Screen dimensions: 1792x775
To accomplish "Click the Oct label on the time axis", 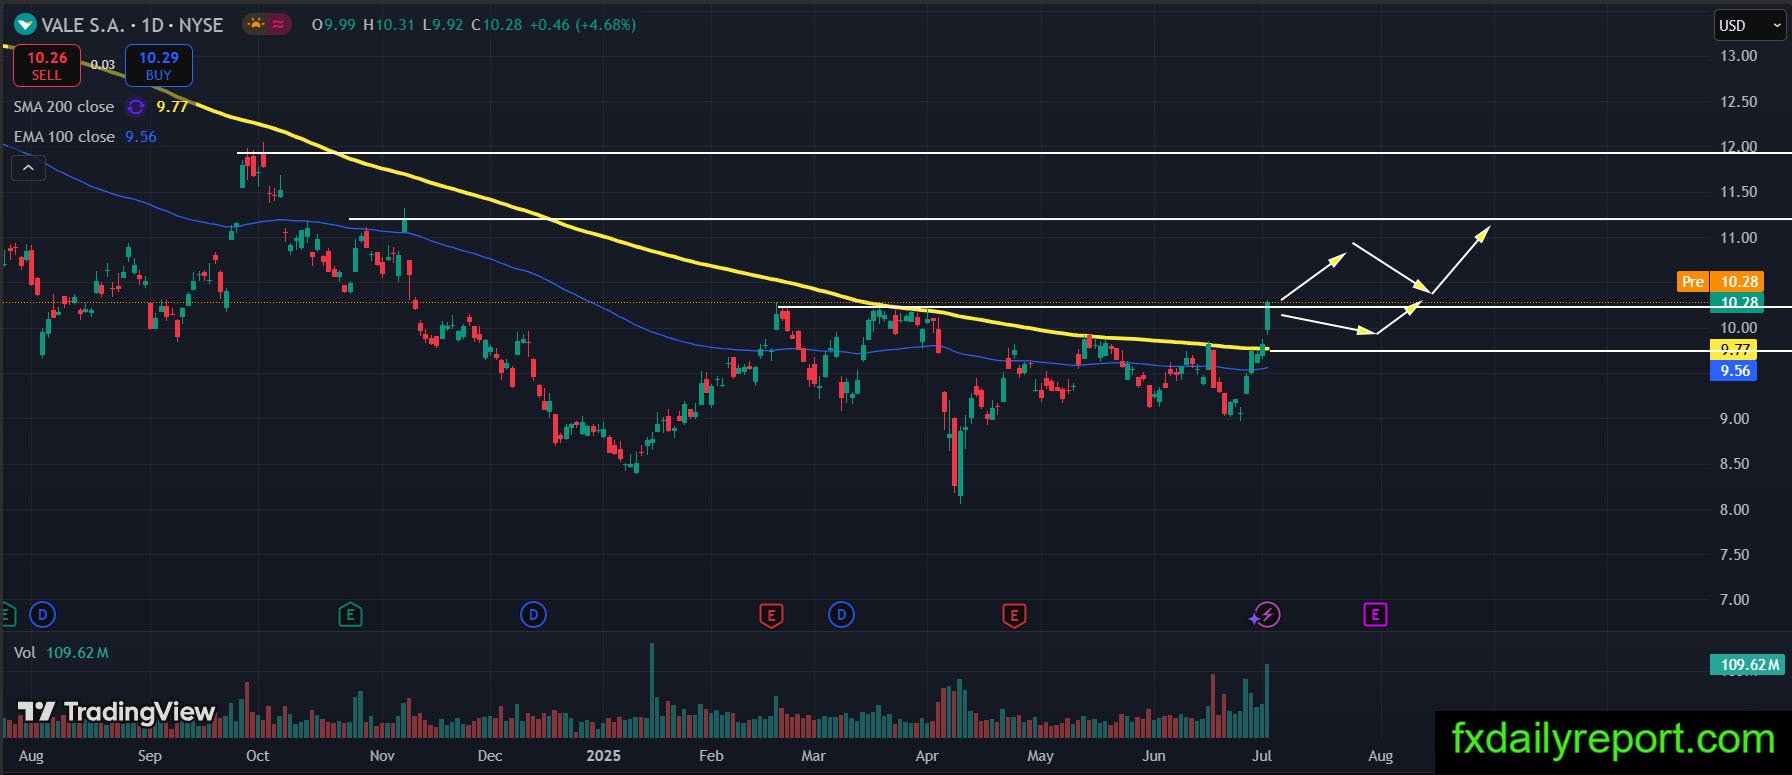I will [257, 756].
